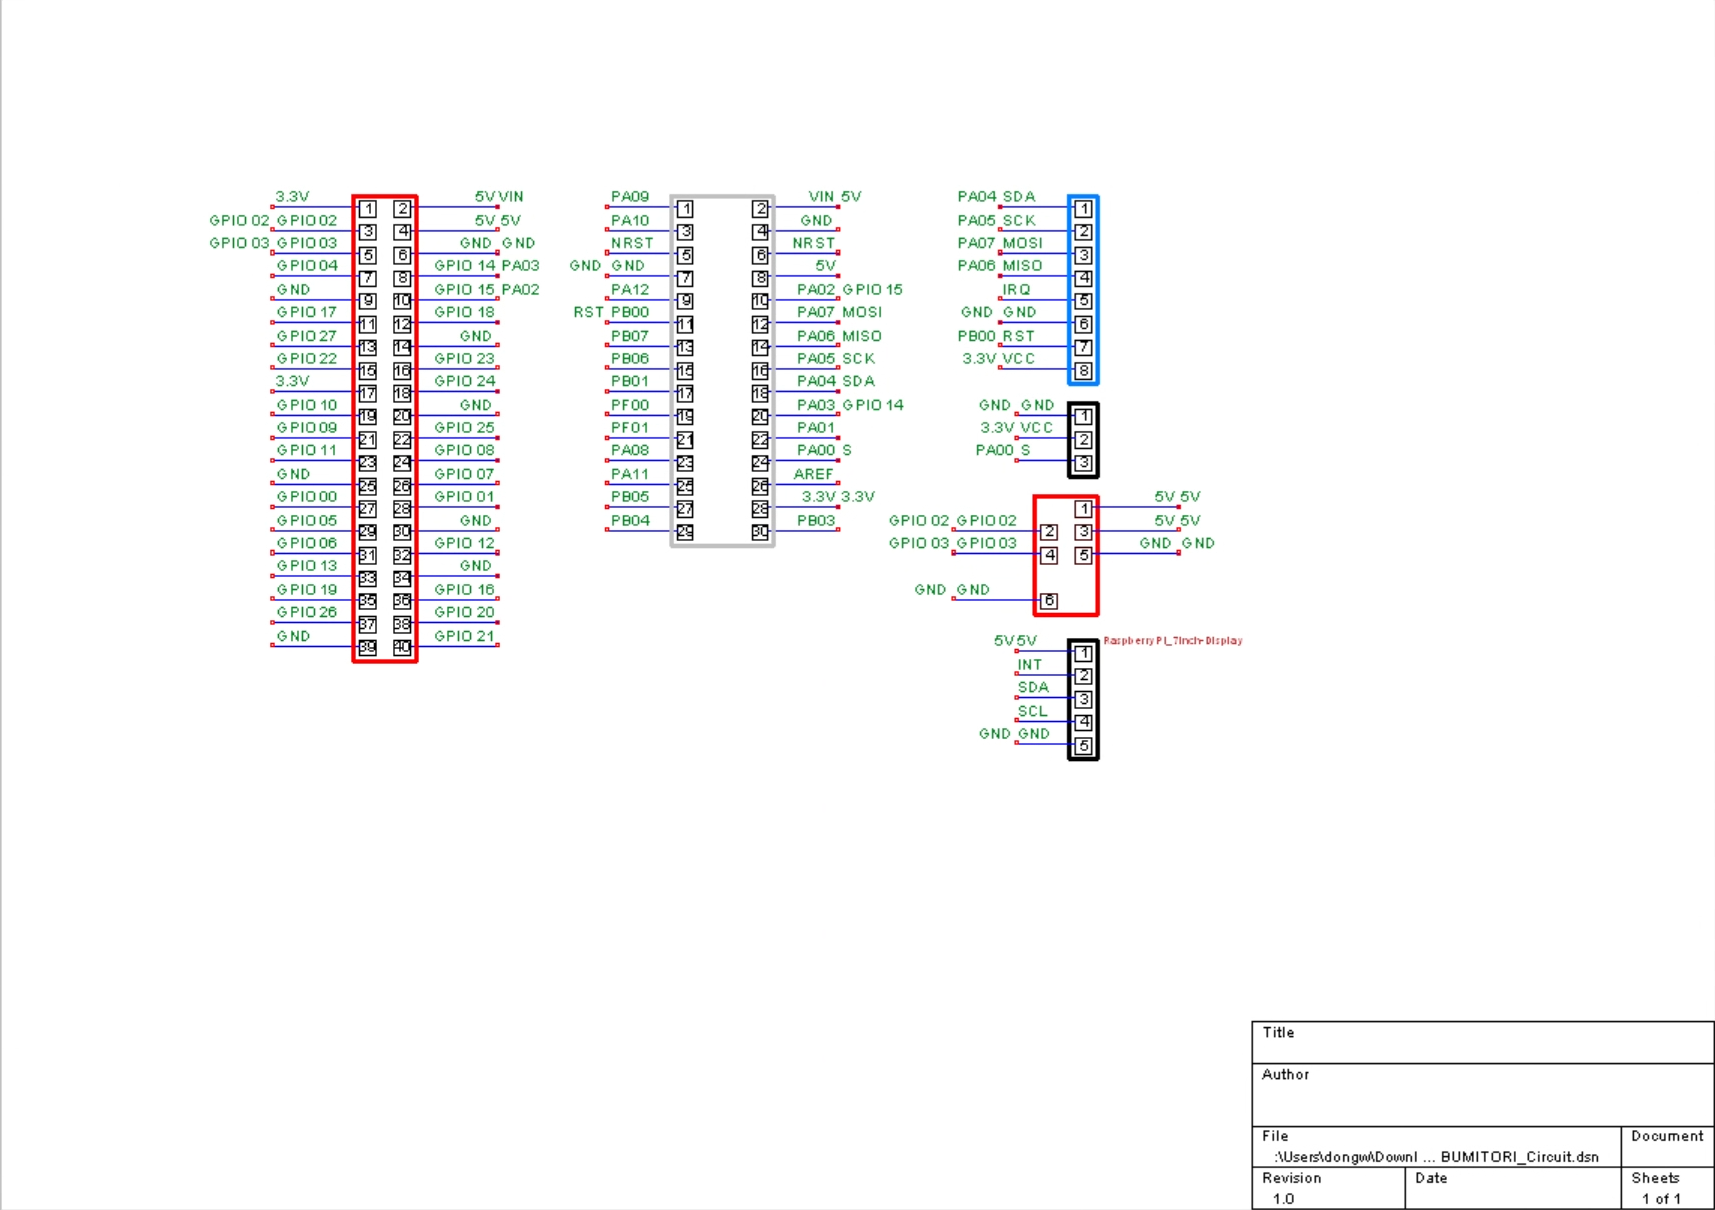1715x1210 pixels.
Task: Select the PF01 net label
Action: coord(630,427)
